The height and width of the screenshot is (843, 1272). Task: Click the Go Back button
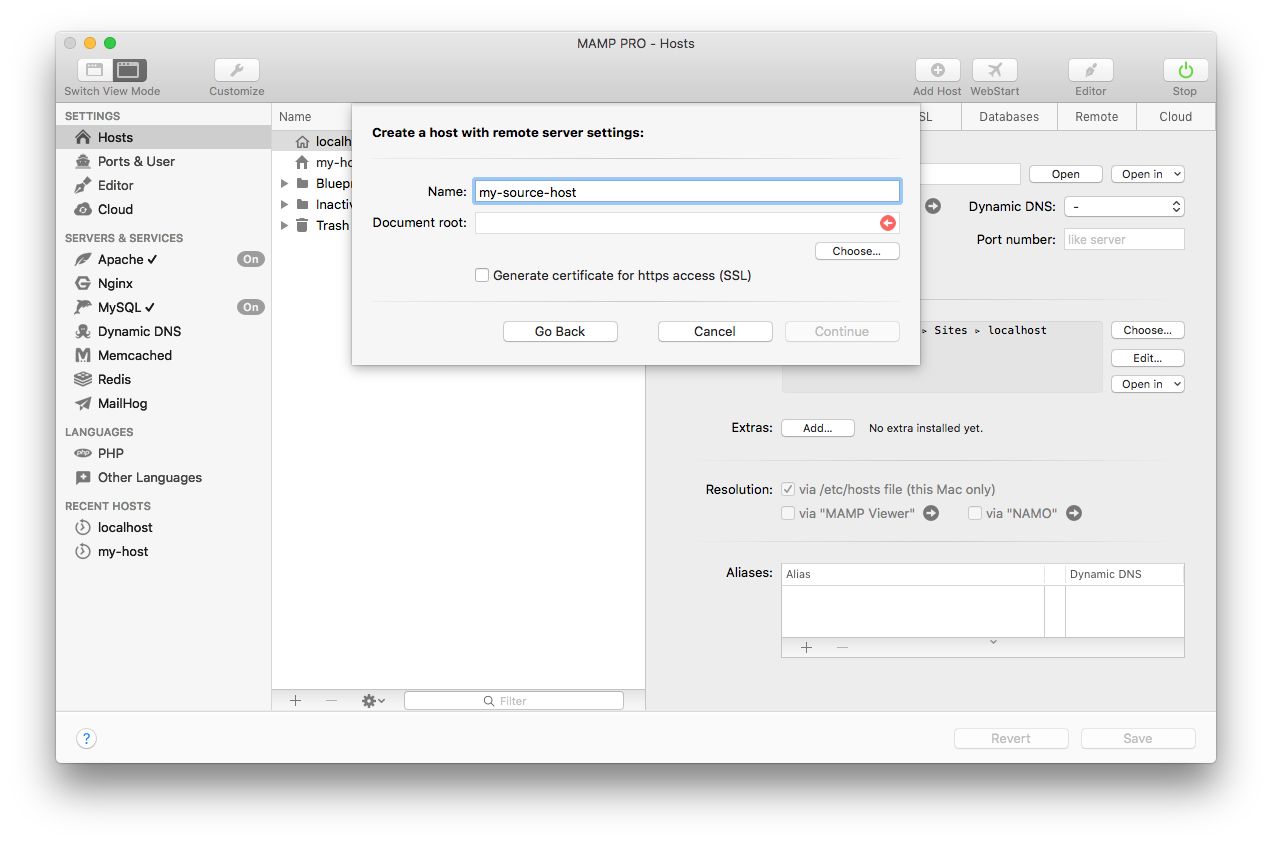[x=560, y=331]
